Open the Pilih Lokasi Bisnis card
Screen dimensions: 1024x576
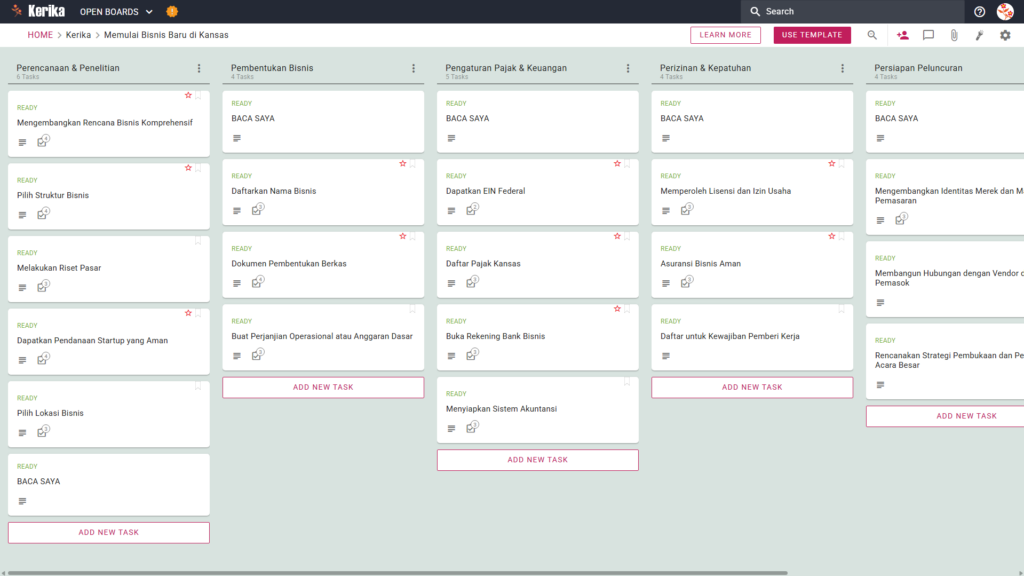[108, 414]
